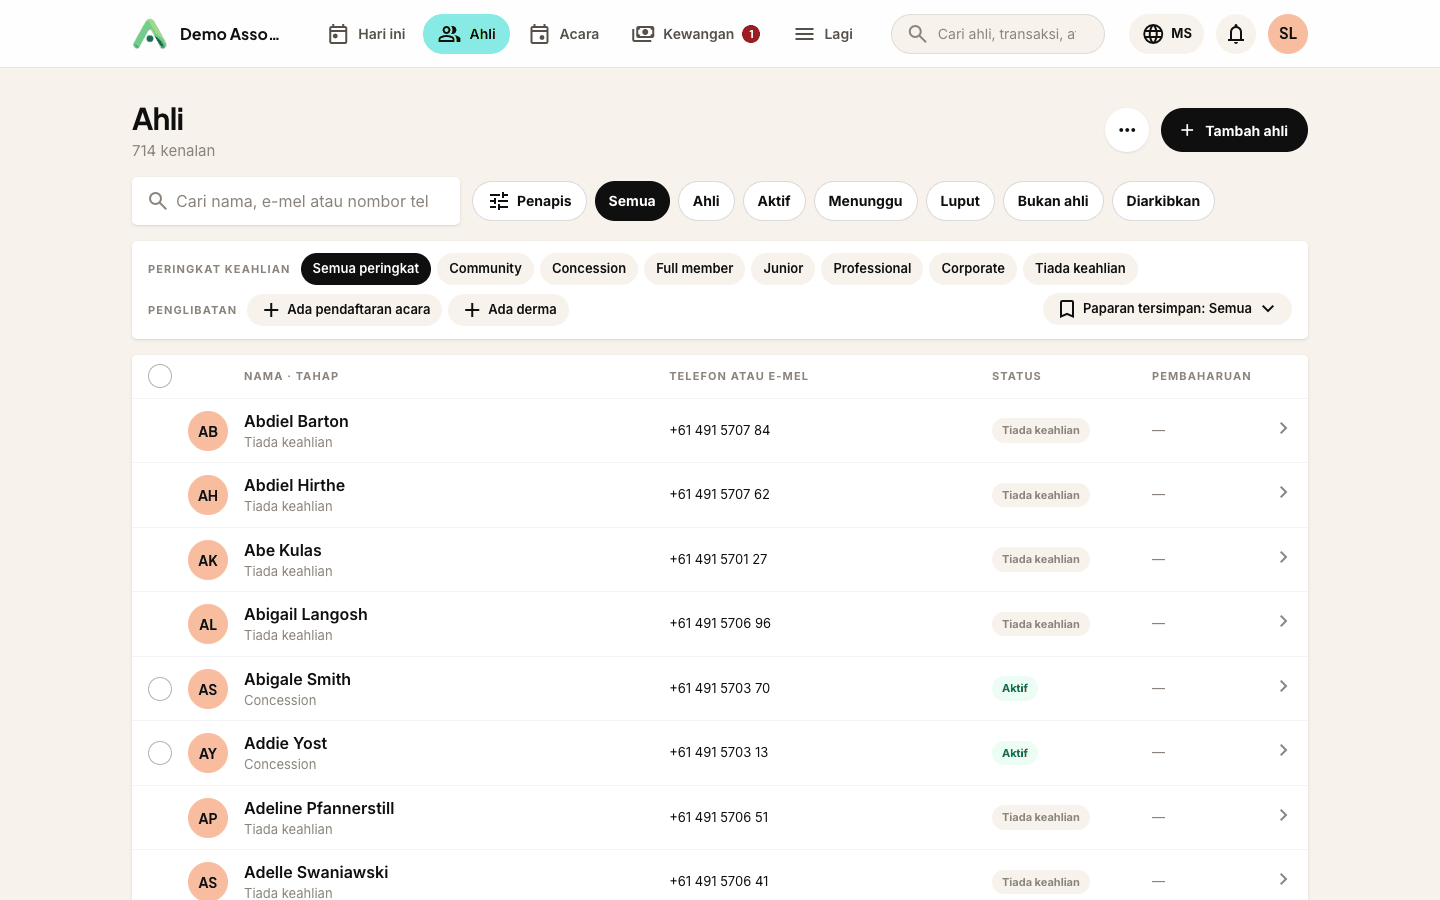Switch to the Acara tab
1440x900 pixels.
pos(564,34)
